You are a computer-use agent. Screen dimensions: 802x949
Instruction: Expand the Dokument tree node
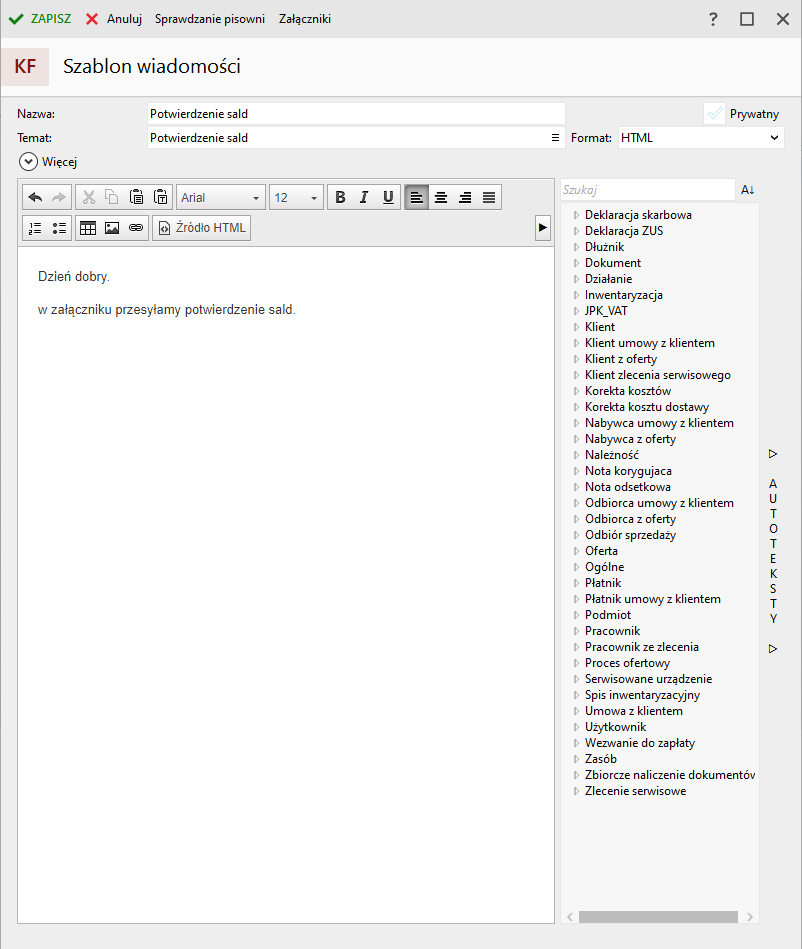pyautogui.click(x=576, y=263)
